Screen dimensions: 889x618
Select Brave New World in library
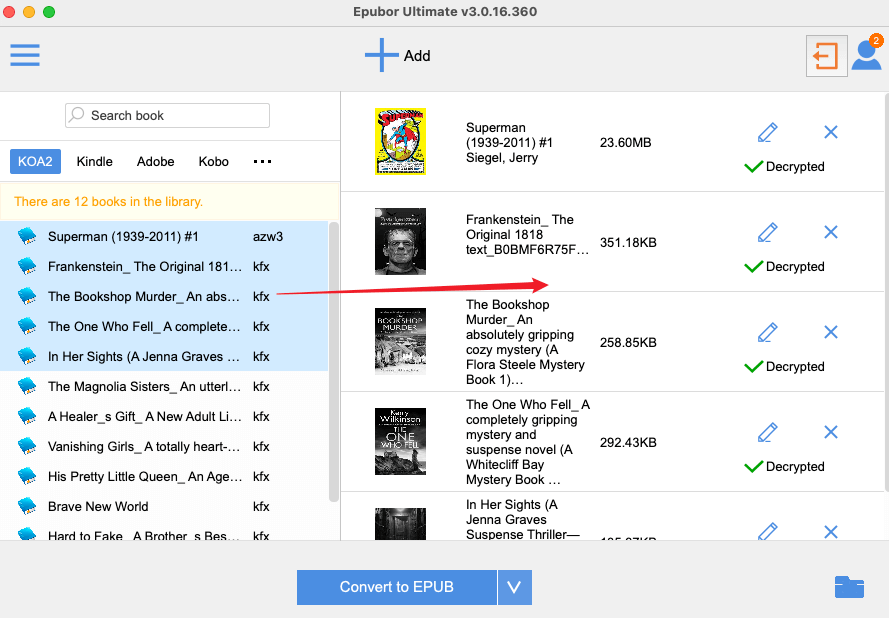[x=164, y=507]
